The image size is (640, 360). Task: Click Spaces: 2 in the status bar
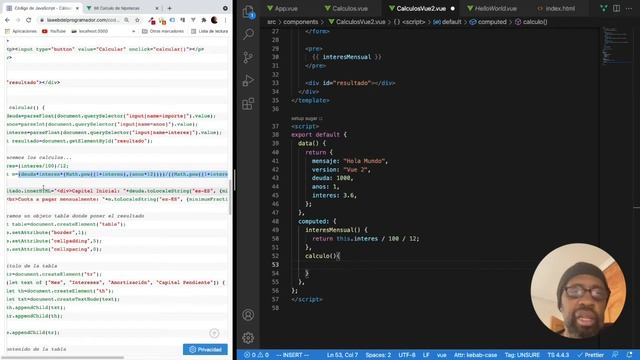click(x=378, y=355)
